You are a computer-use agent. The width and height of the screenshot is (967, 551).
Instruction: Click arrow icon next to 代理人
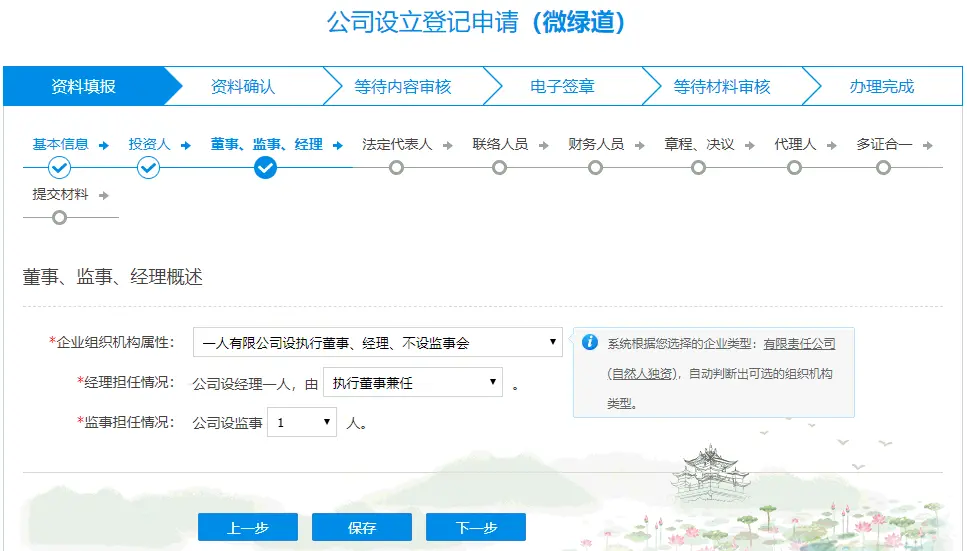coord(831,145)
